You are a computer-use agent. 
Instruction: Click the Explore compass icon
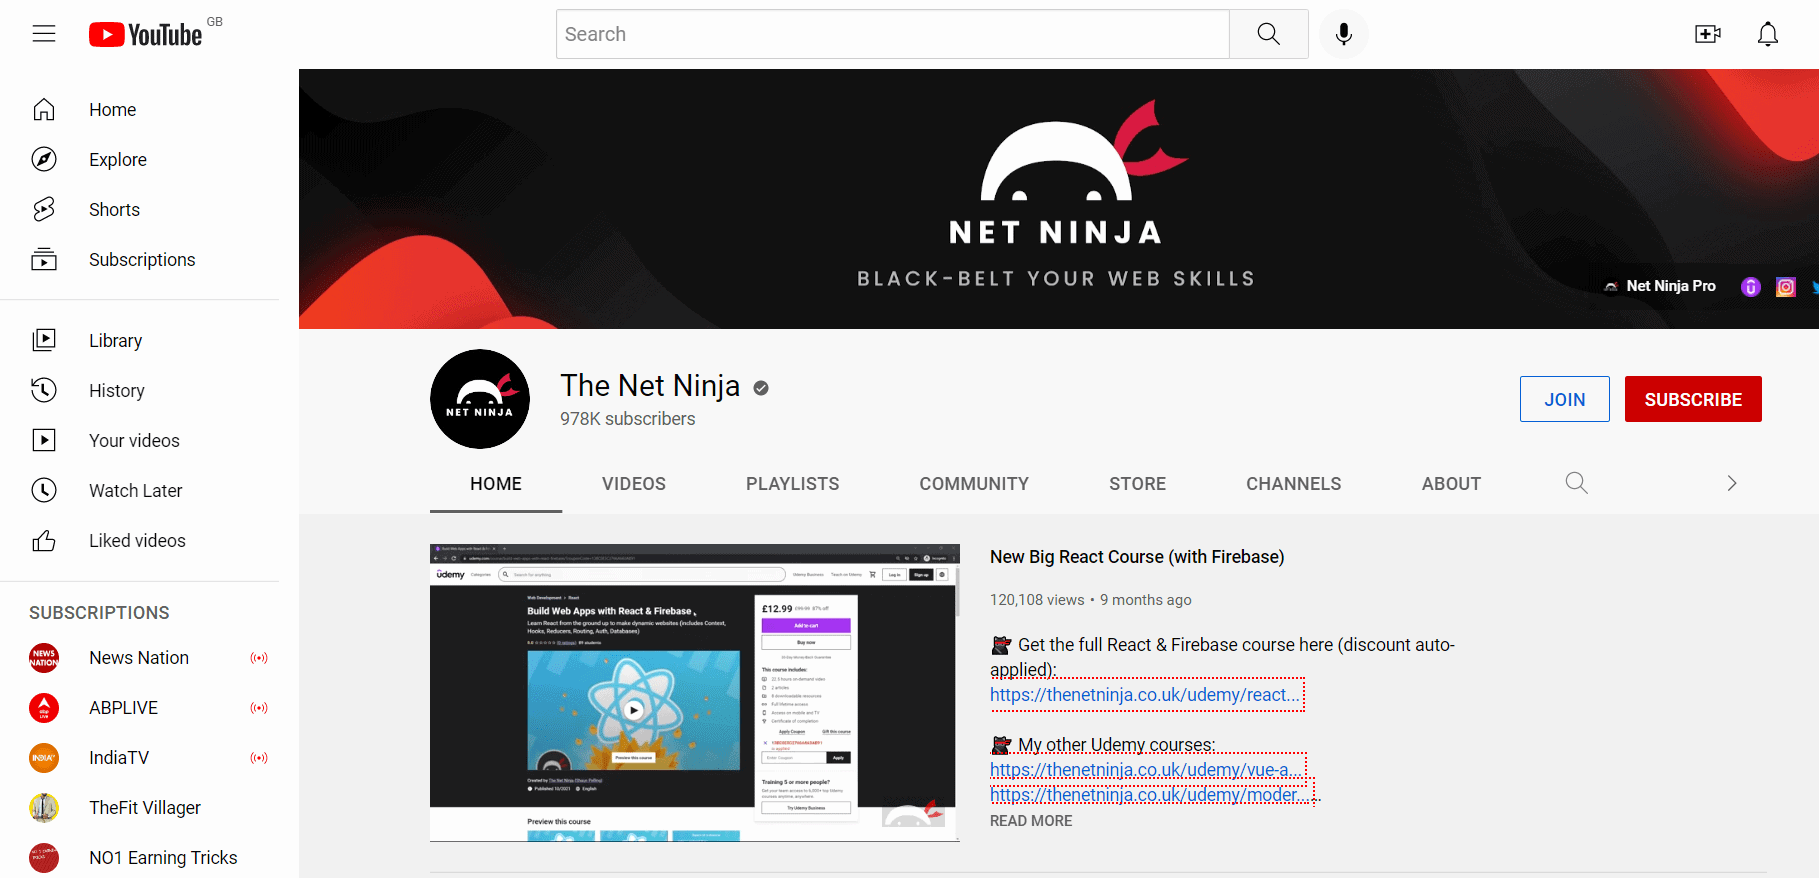tap(44, 159)
